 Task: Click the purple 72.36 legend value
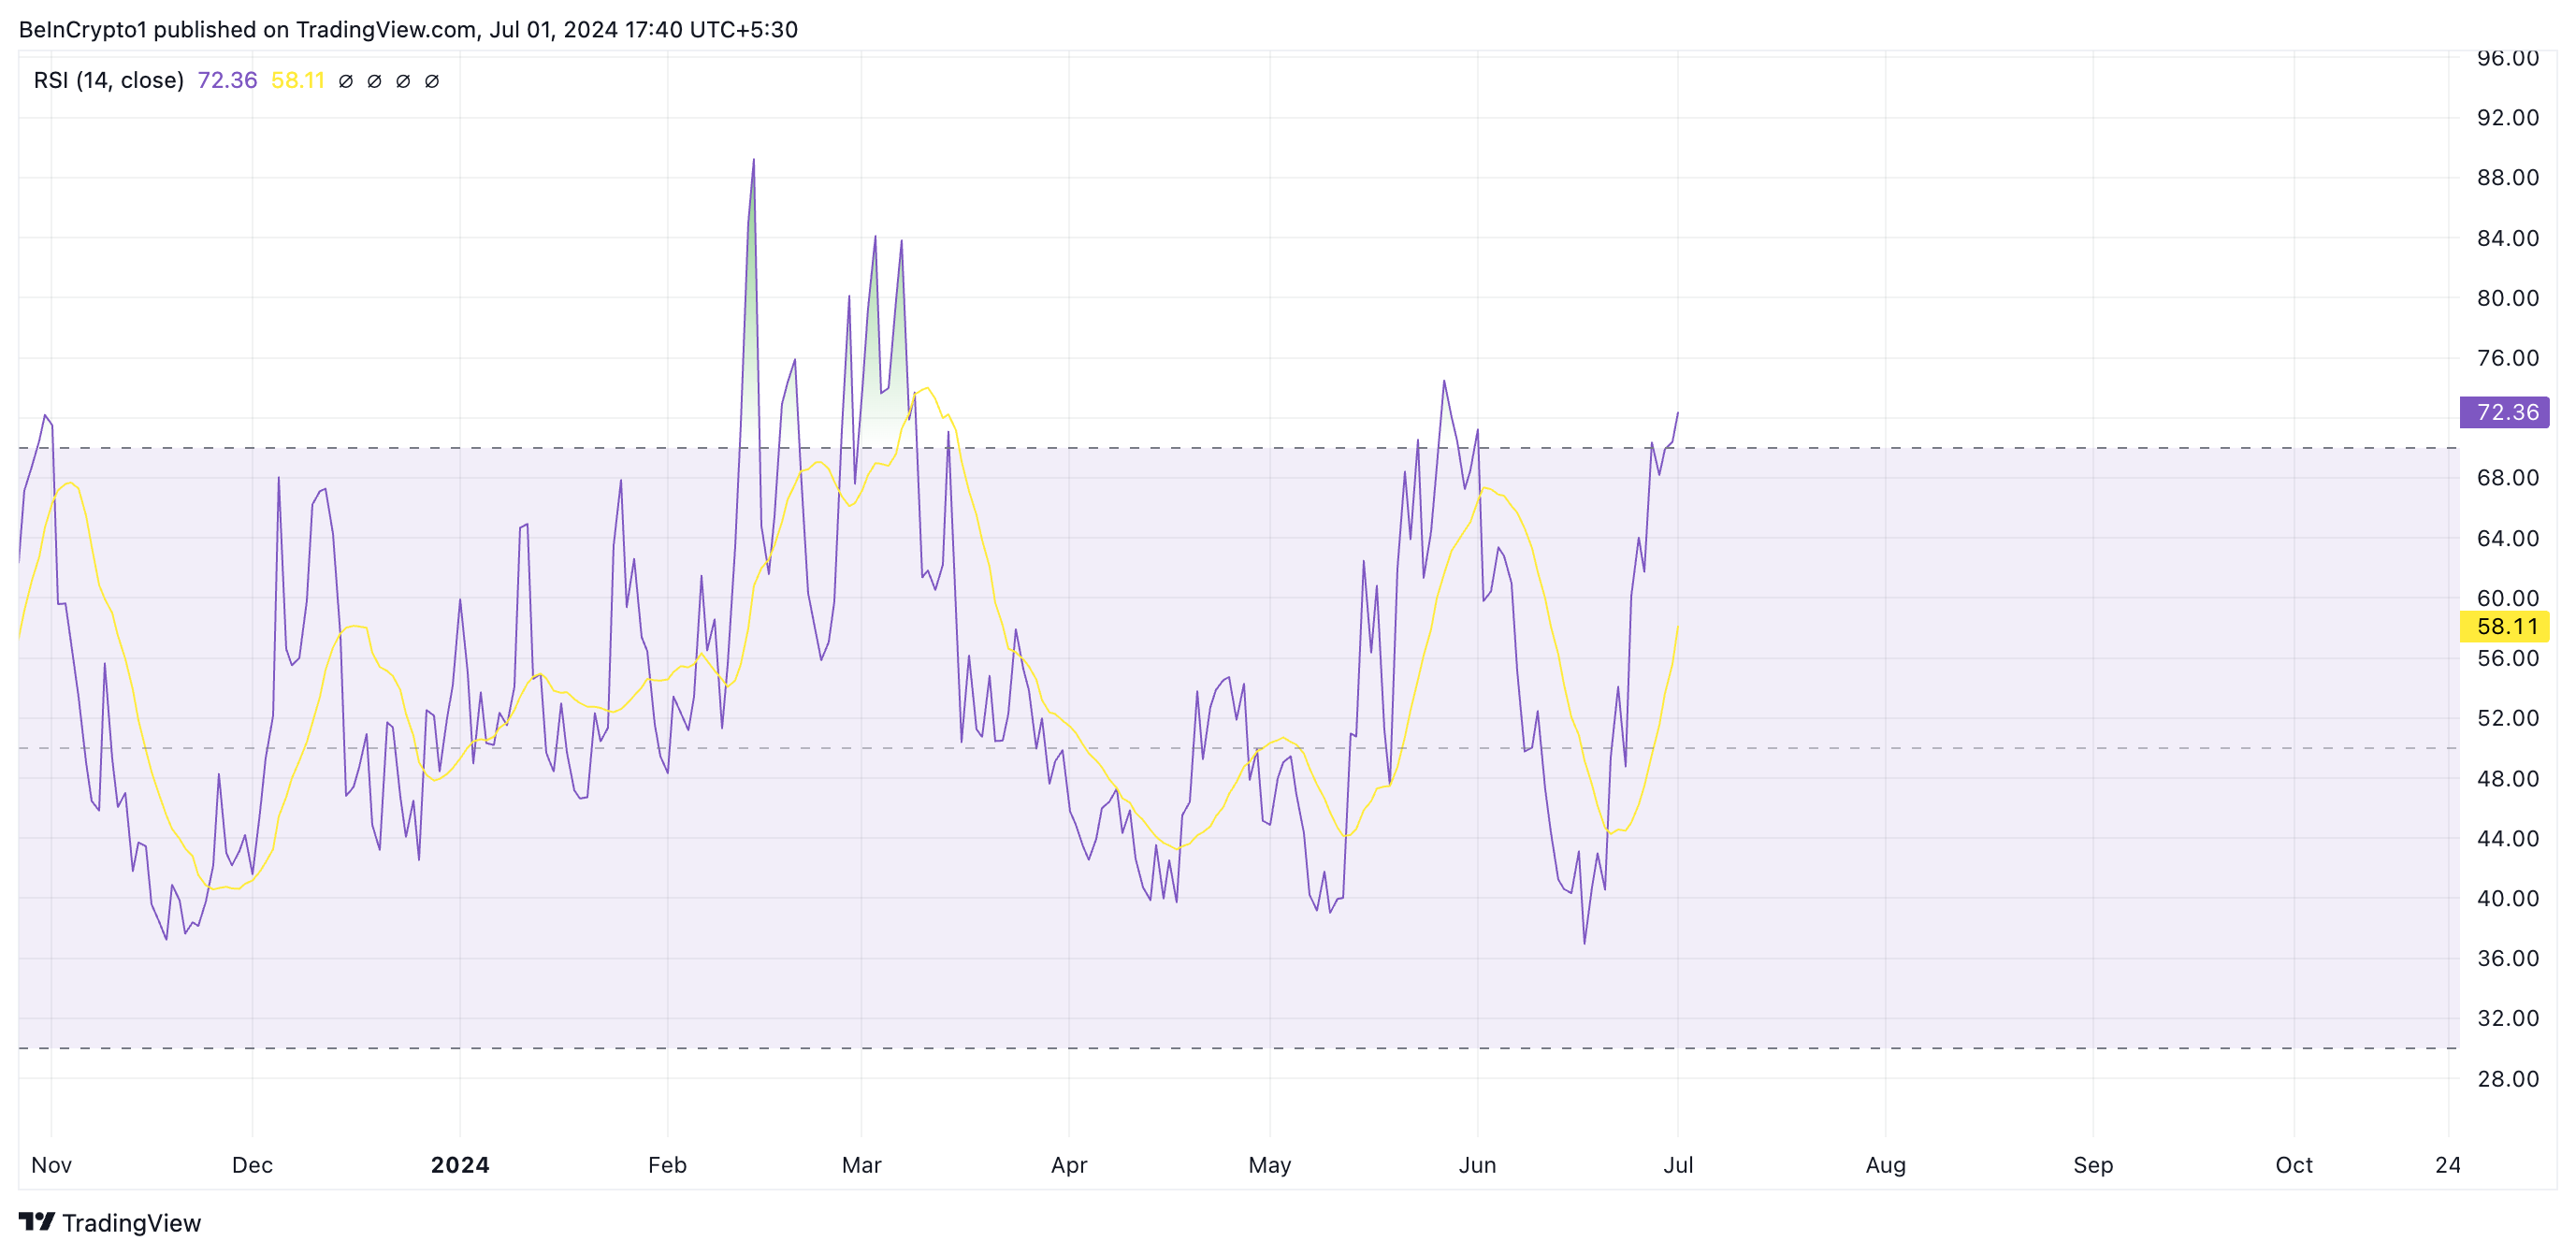click(227, 80)
